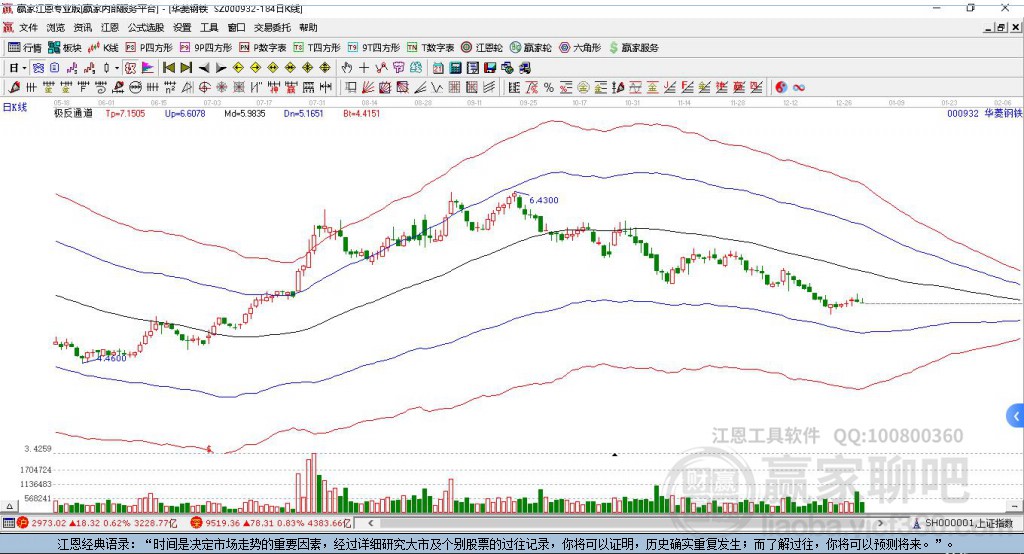The height and width of the screenshot is (554, 1024).
Task: Step forward with the black right triangle
Action: 221,67
